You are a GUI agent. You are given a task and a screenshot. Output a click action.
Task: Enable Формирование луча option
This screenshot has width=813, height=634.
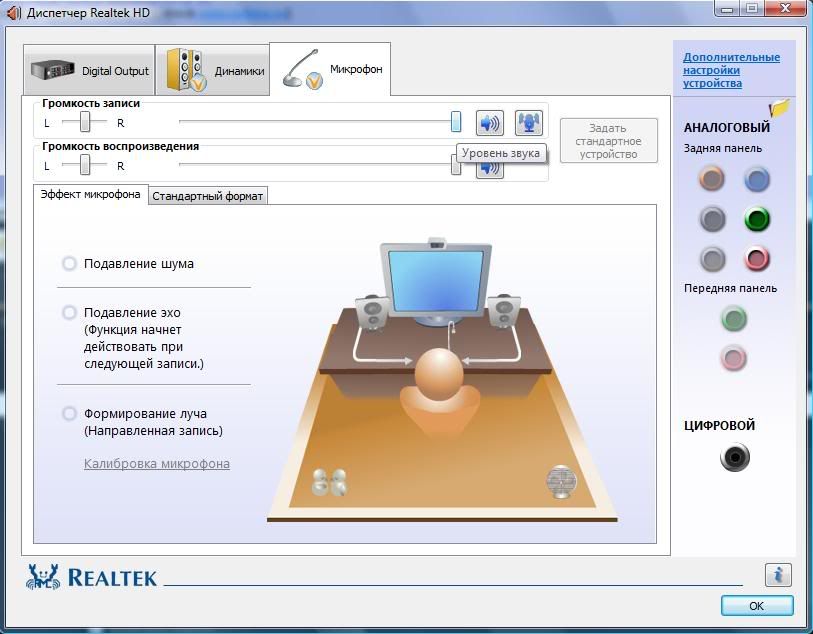coord(69,414)
